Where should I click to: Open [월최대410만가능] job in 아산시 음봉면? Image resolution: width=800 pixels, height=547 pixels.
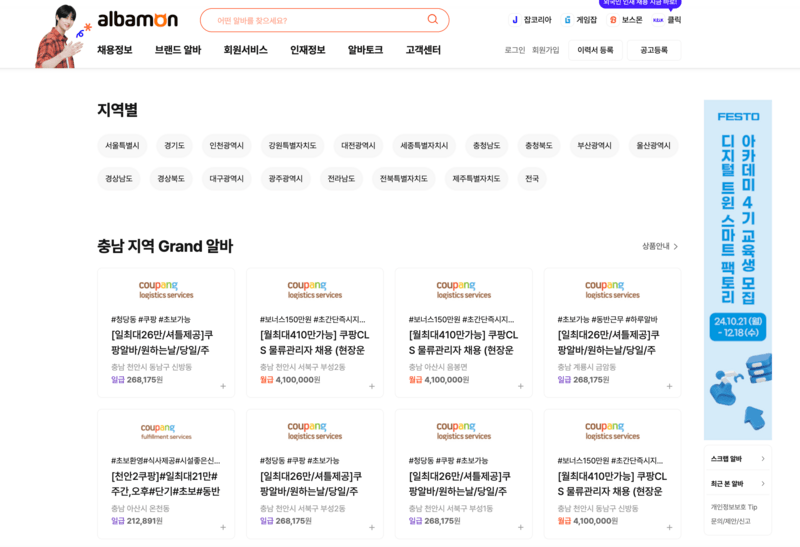463,342
